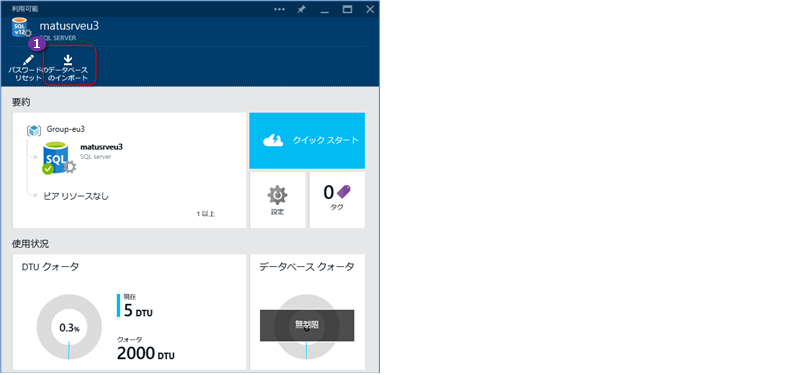This screenshot has height=375, width=800.
Task: Open the 設定 gear tile
Action: click(278, 199)
